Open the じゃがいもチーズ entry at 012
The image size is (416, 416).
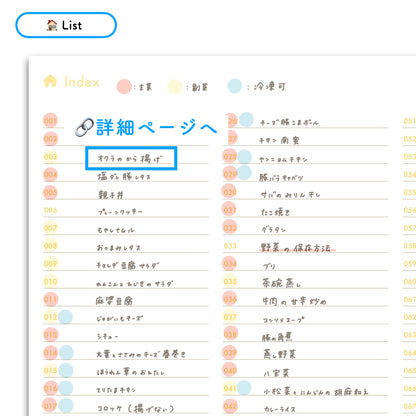click(x=119, y=319)
